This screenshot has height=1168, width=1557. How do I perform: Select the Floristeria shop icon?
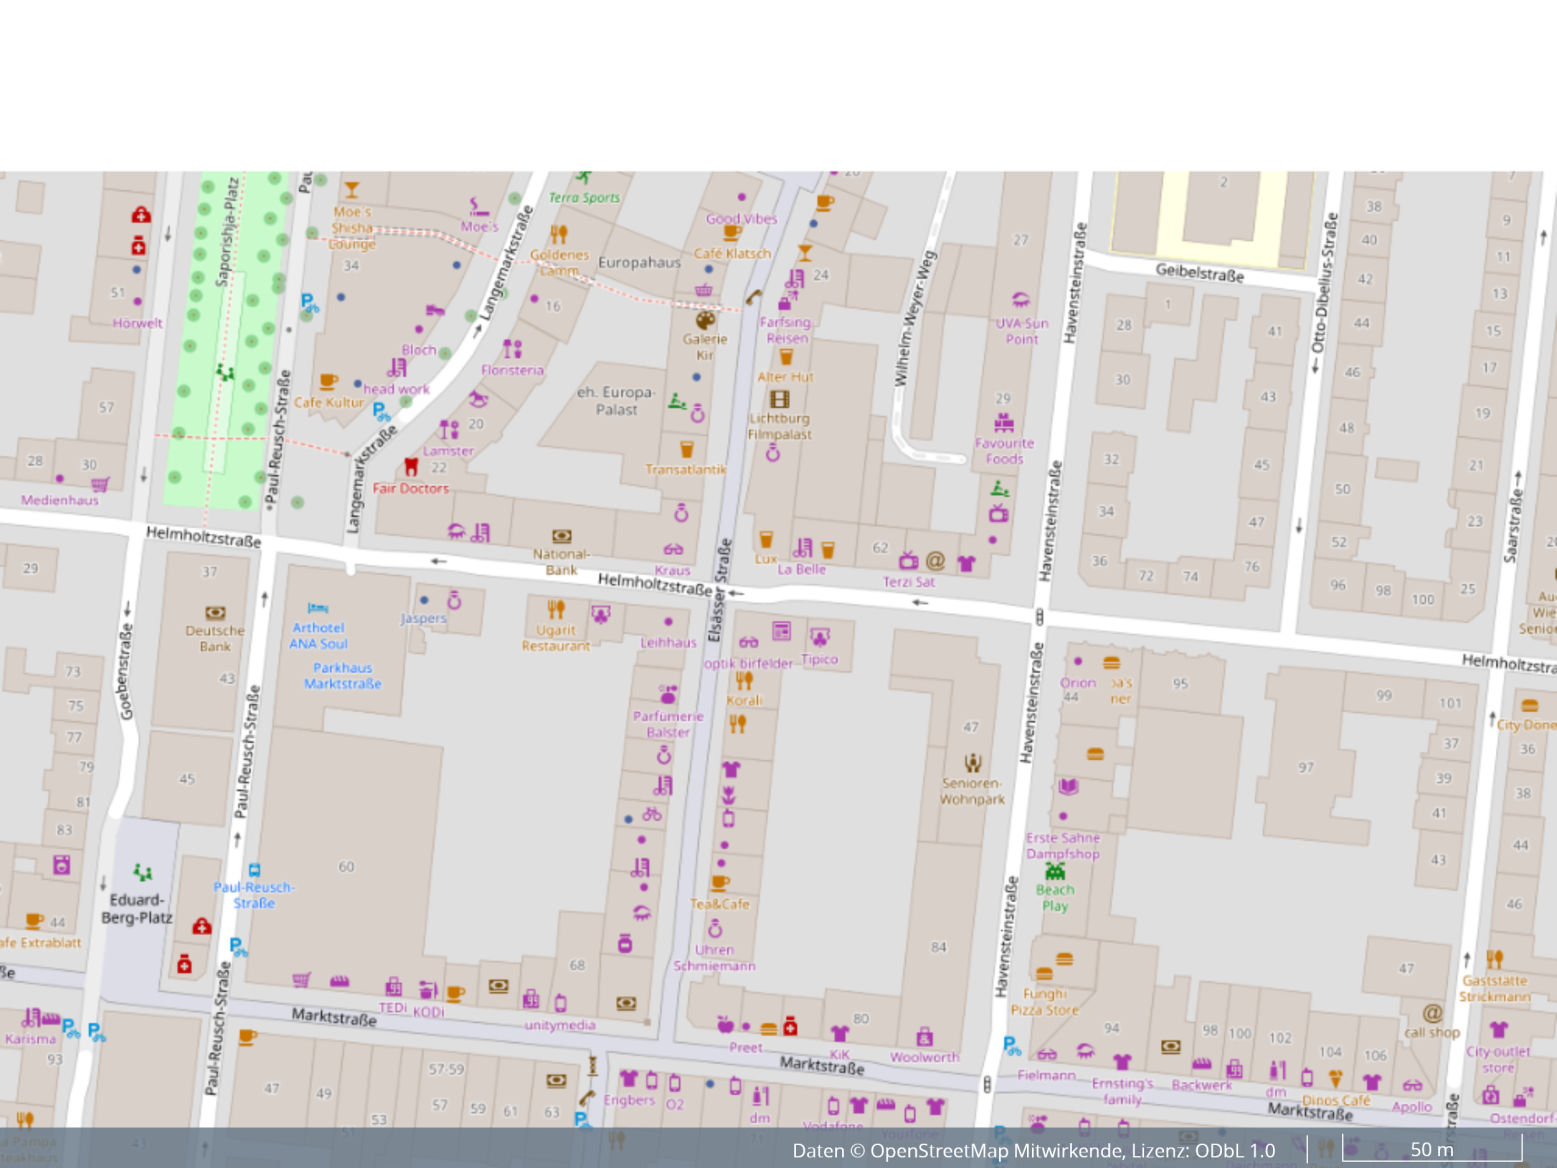[x=512, y=349]
